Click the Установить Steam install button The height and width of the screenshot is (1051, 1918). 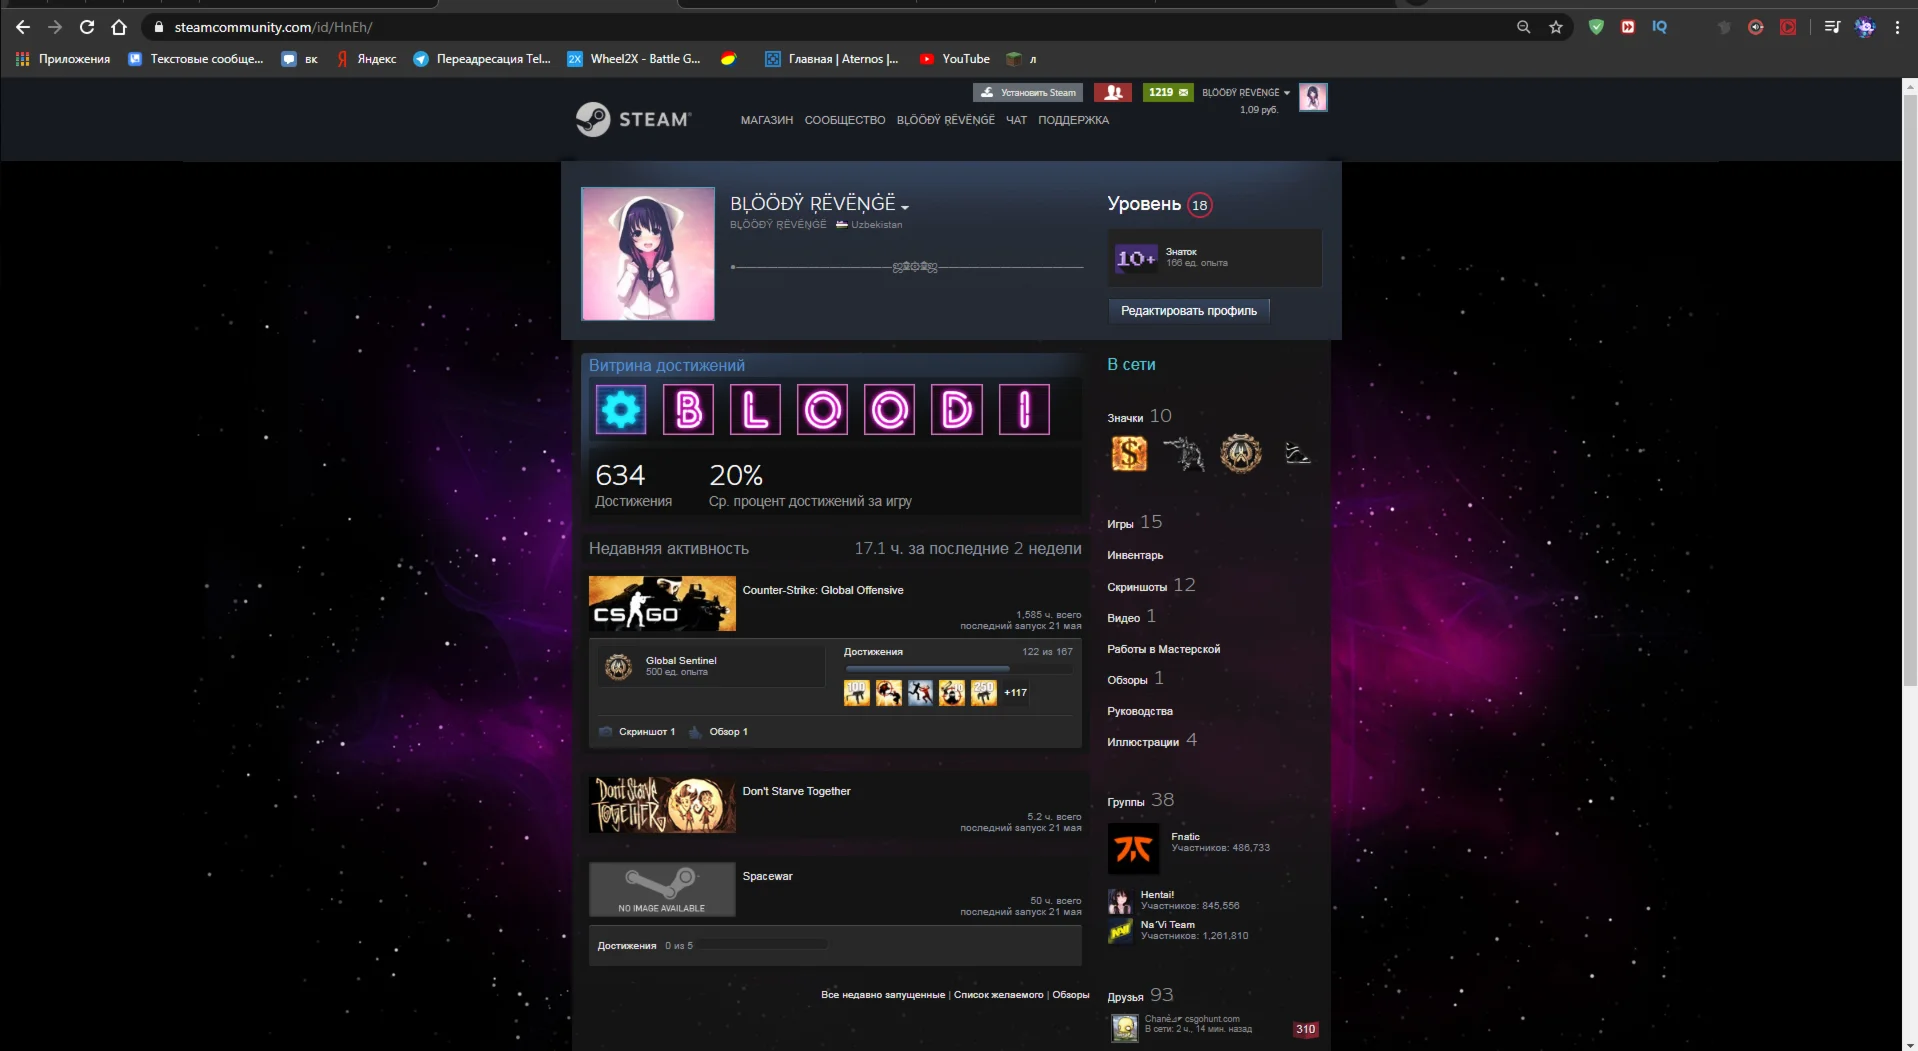(x=1029, y=92)
